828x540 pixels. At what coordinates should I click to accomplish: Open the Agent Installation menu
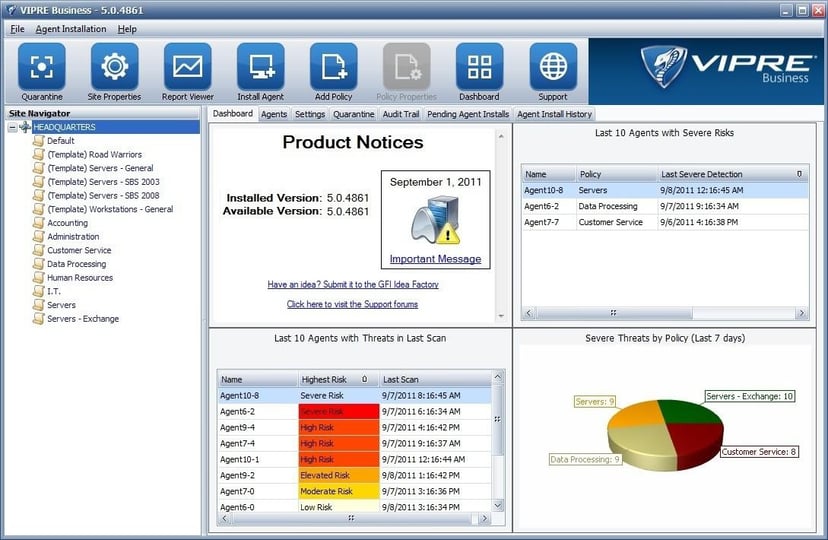pos(70,29)
